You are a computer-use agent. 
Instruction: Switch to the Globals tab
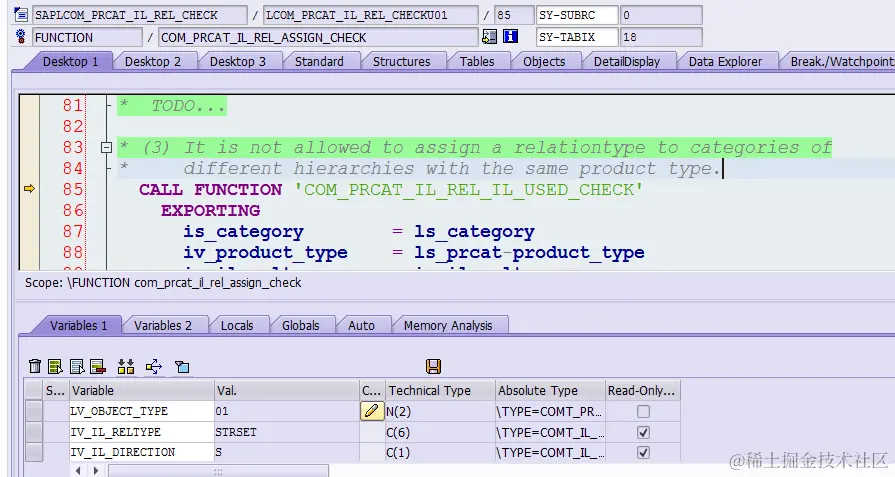301,326
